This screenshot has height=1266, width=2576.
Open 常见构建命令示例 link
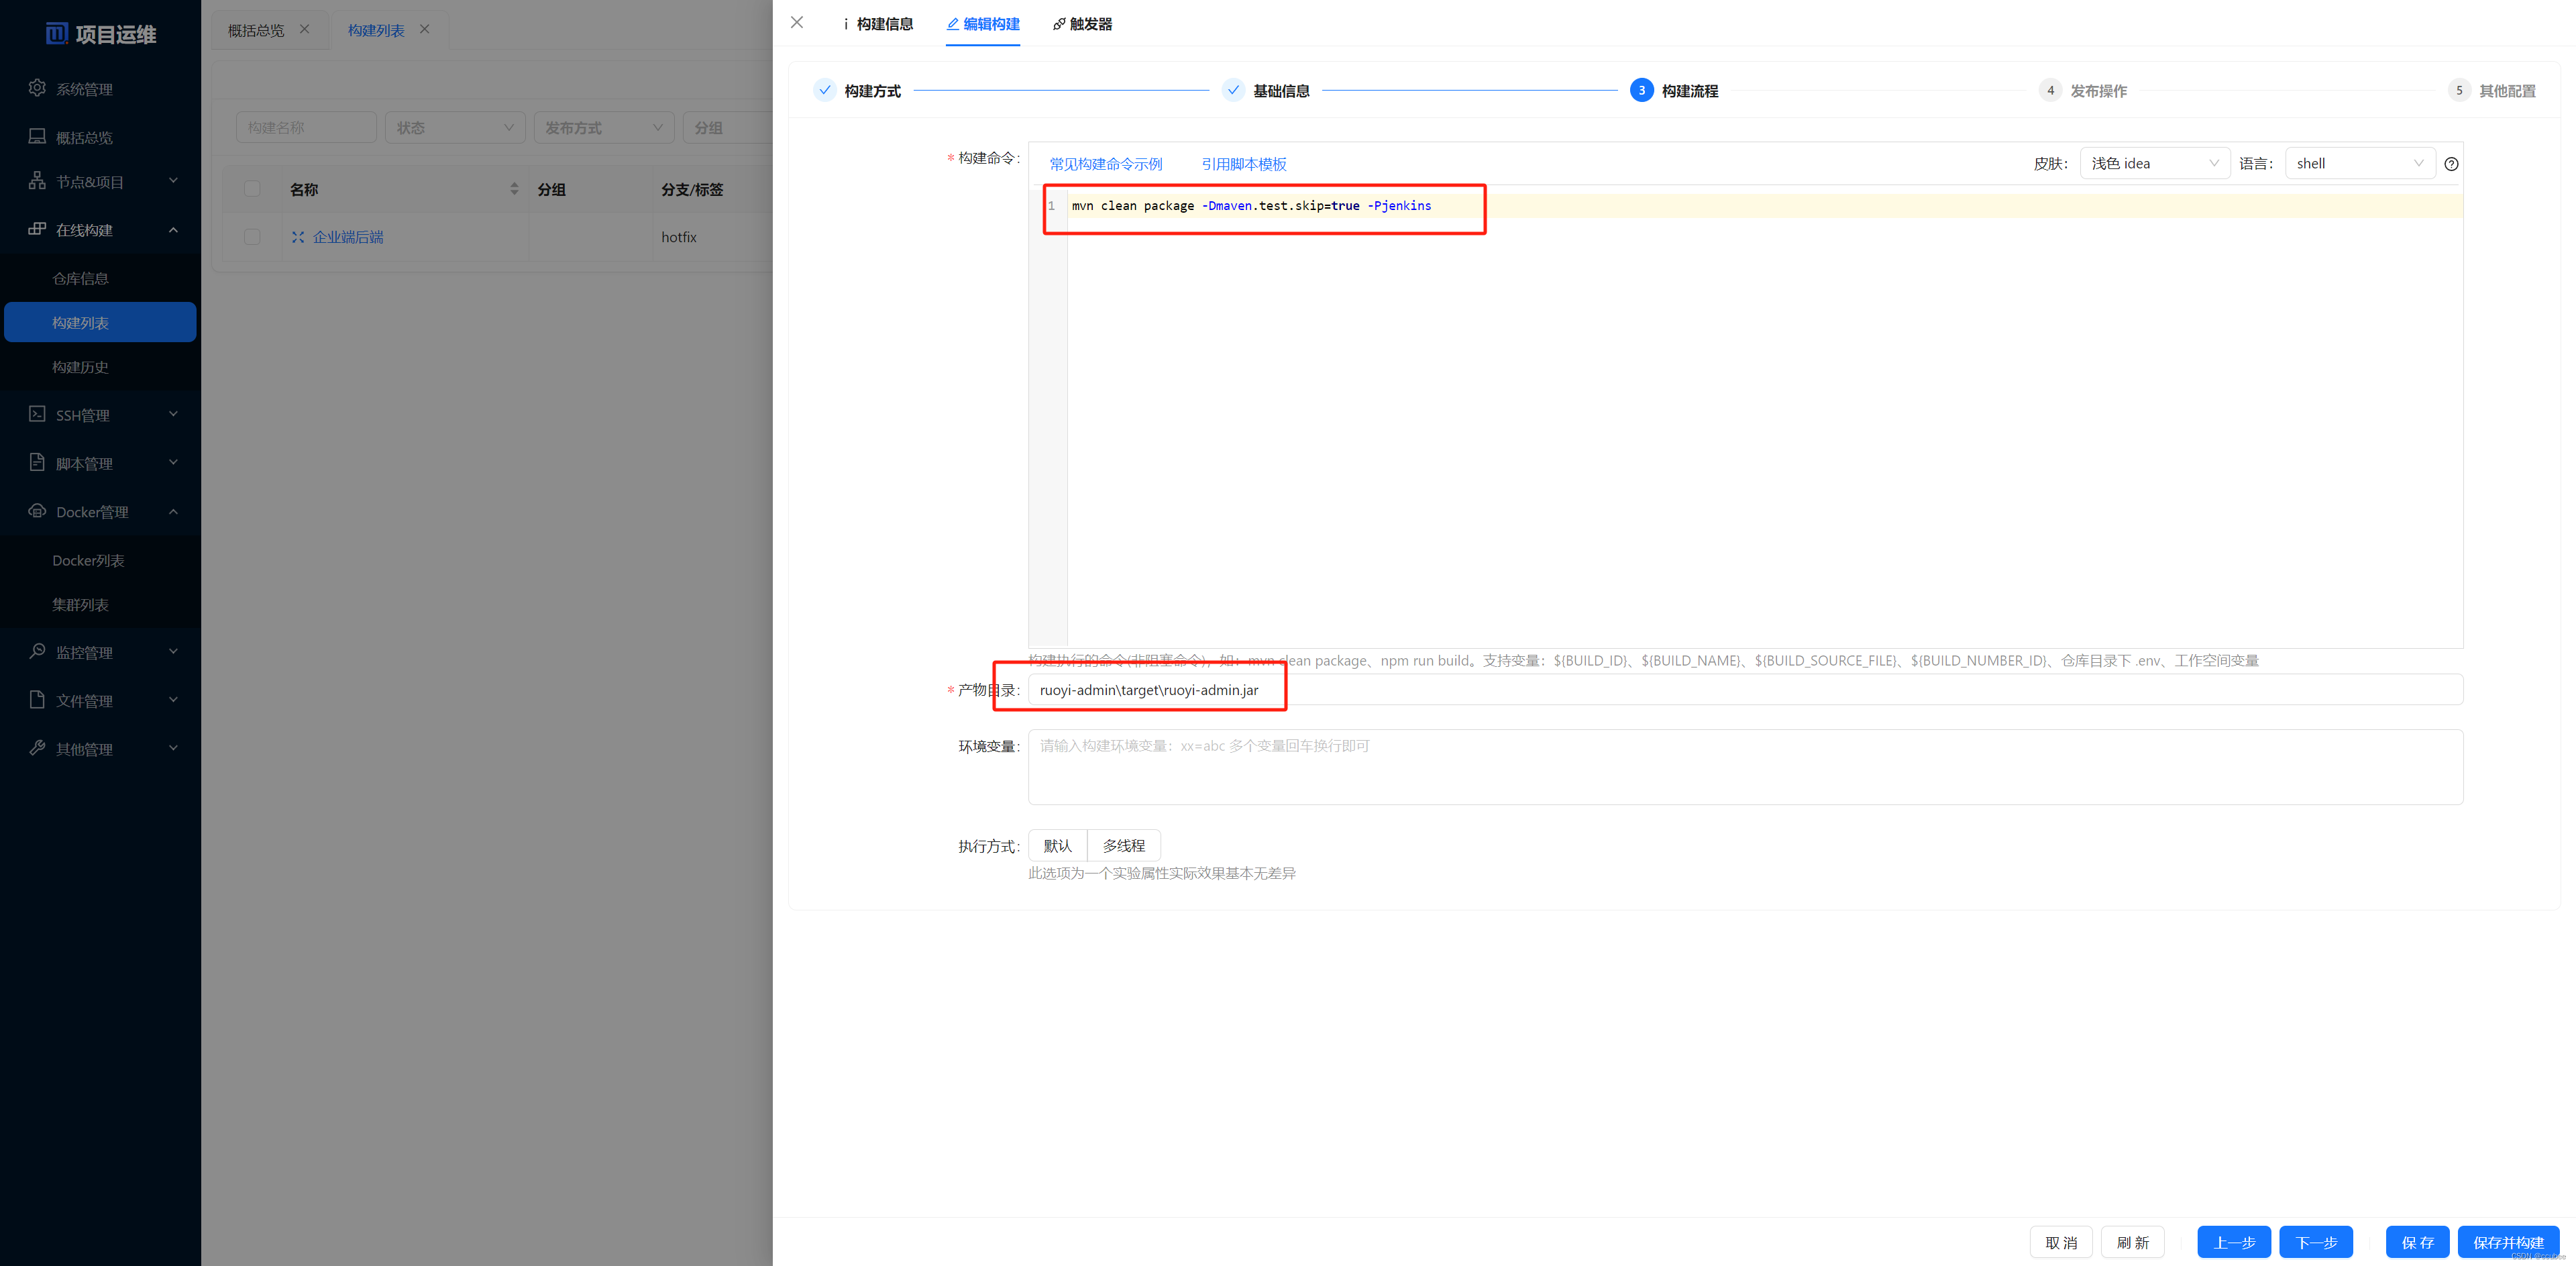(x=1105, y=164)
